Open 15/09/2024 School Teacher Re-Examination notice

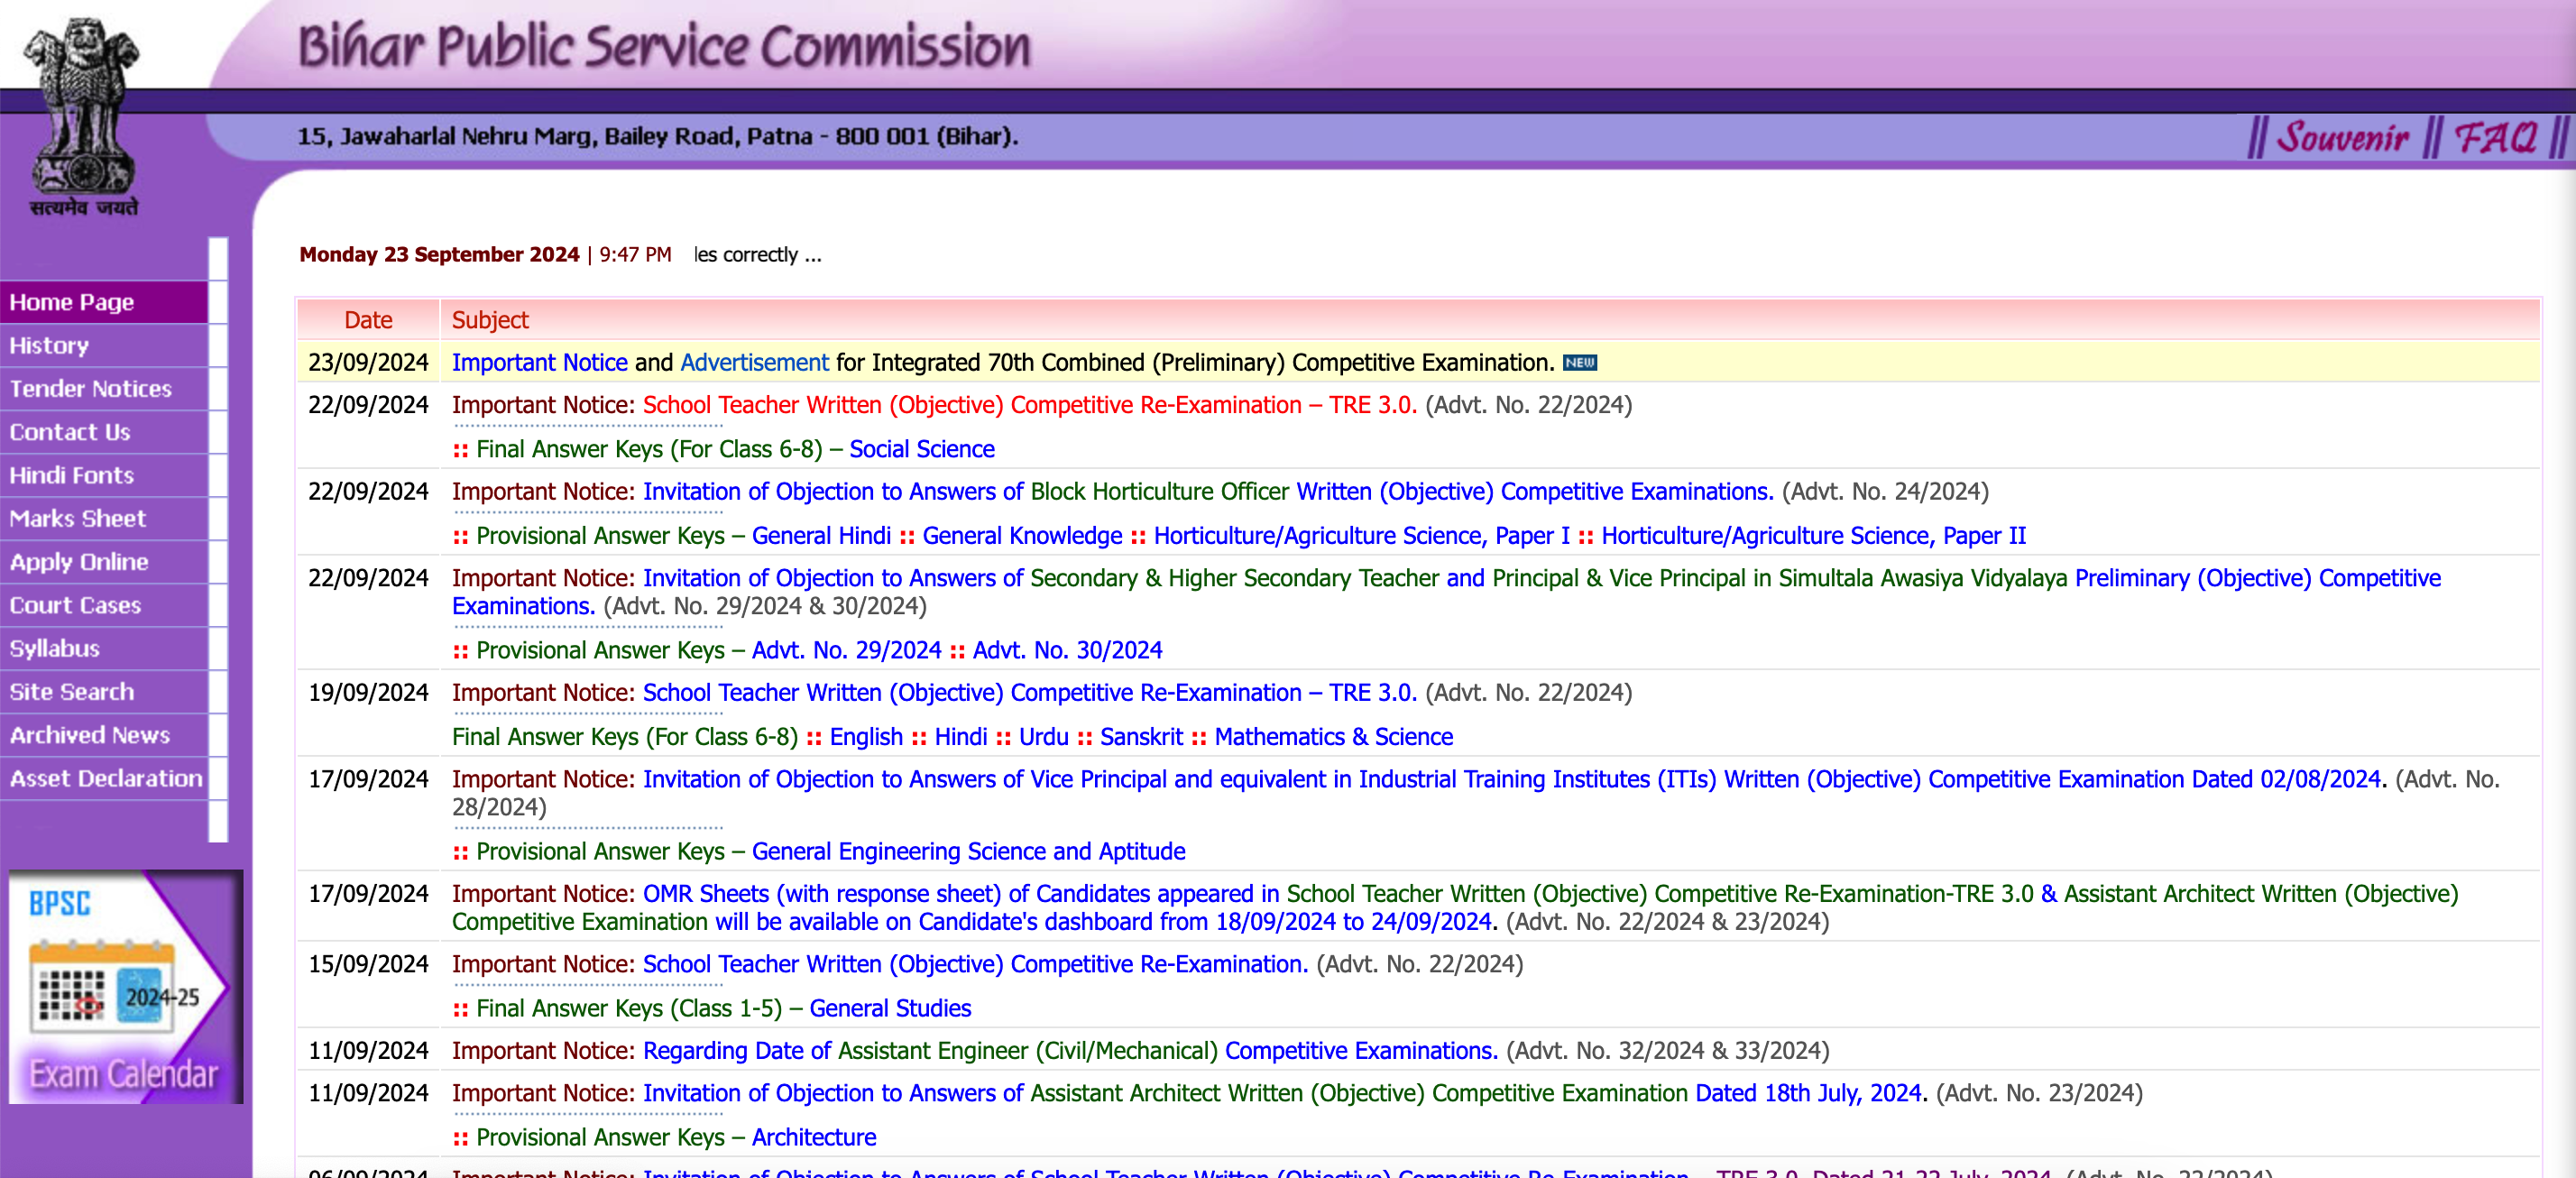(x=975, y=964)
